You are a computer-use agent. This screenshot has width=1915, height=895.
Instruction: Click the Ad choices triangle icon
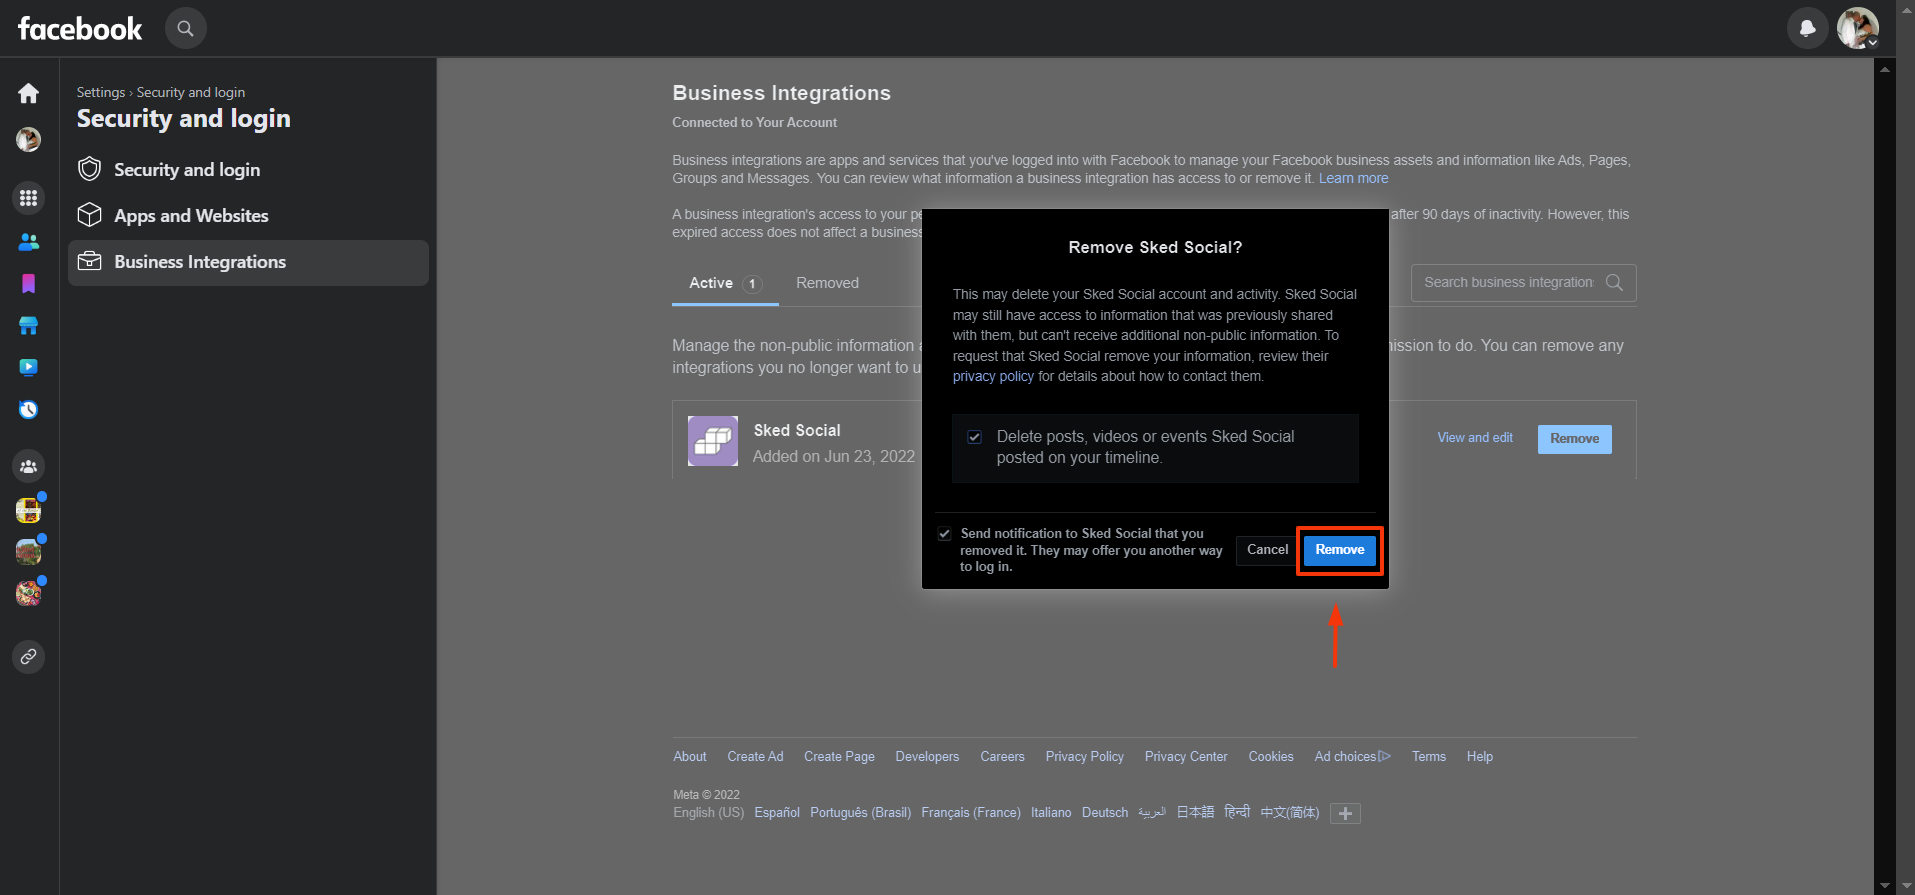(1385, 757)
